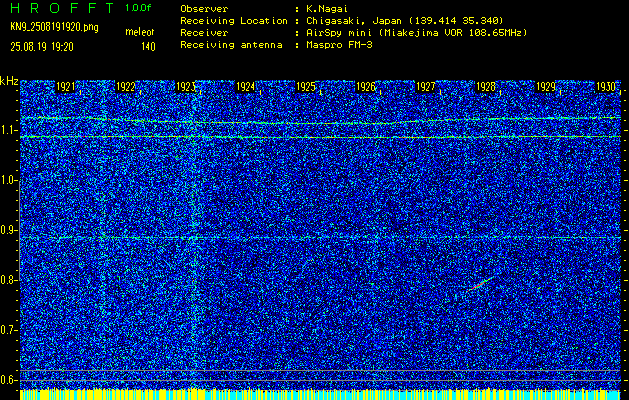Click the 1923 time marker
This screenshot has width=629, height=400.
tap(185, 87)
